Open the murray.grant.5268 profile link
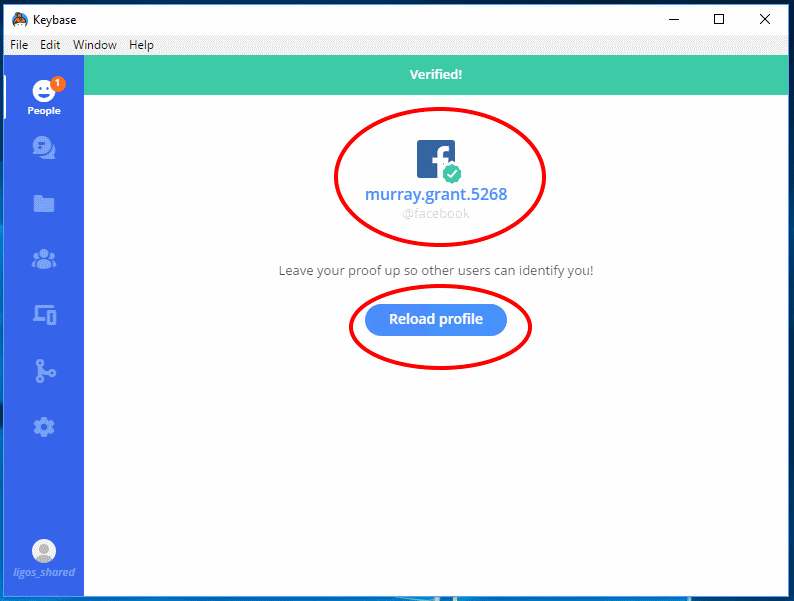 coord(436,194)
